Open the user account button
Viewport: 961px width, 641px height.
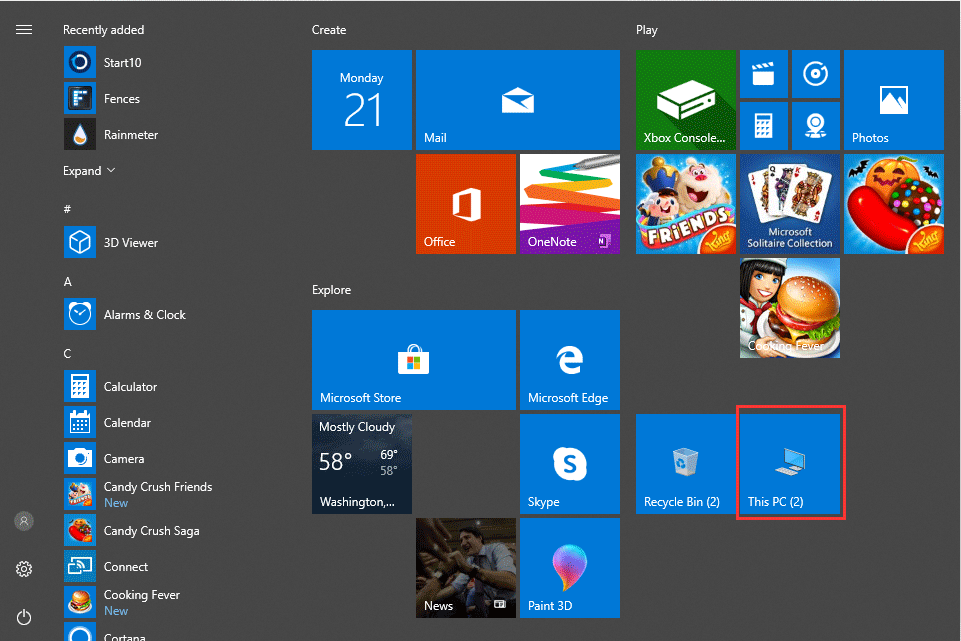(24, 522)
